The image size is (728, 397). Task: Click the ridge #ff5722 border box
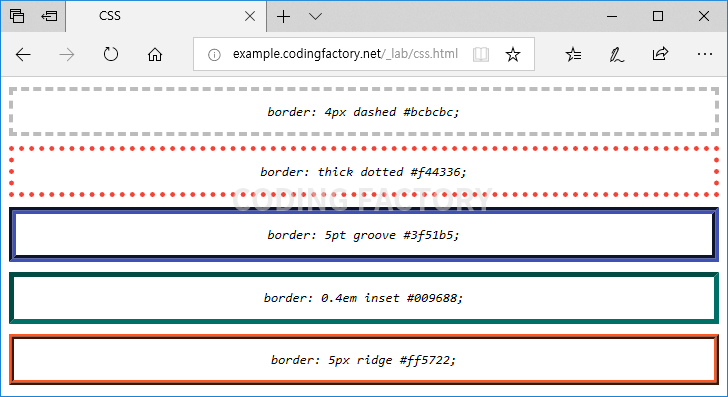pyautogui.click(x=364, y=359)
